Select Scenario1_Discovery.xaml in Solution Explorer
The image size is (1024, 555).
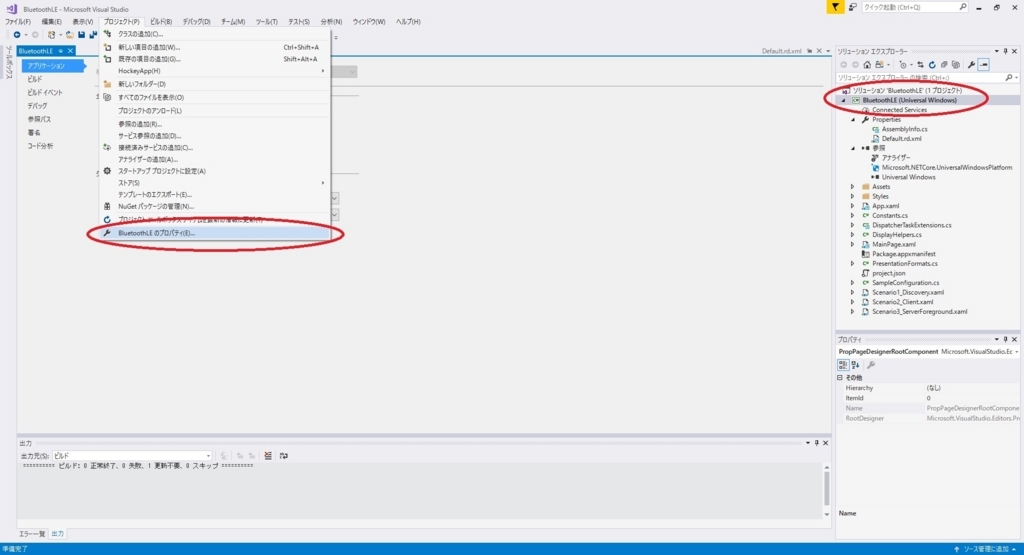(908, 293)
